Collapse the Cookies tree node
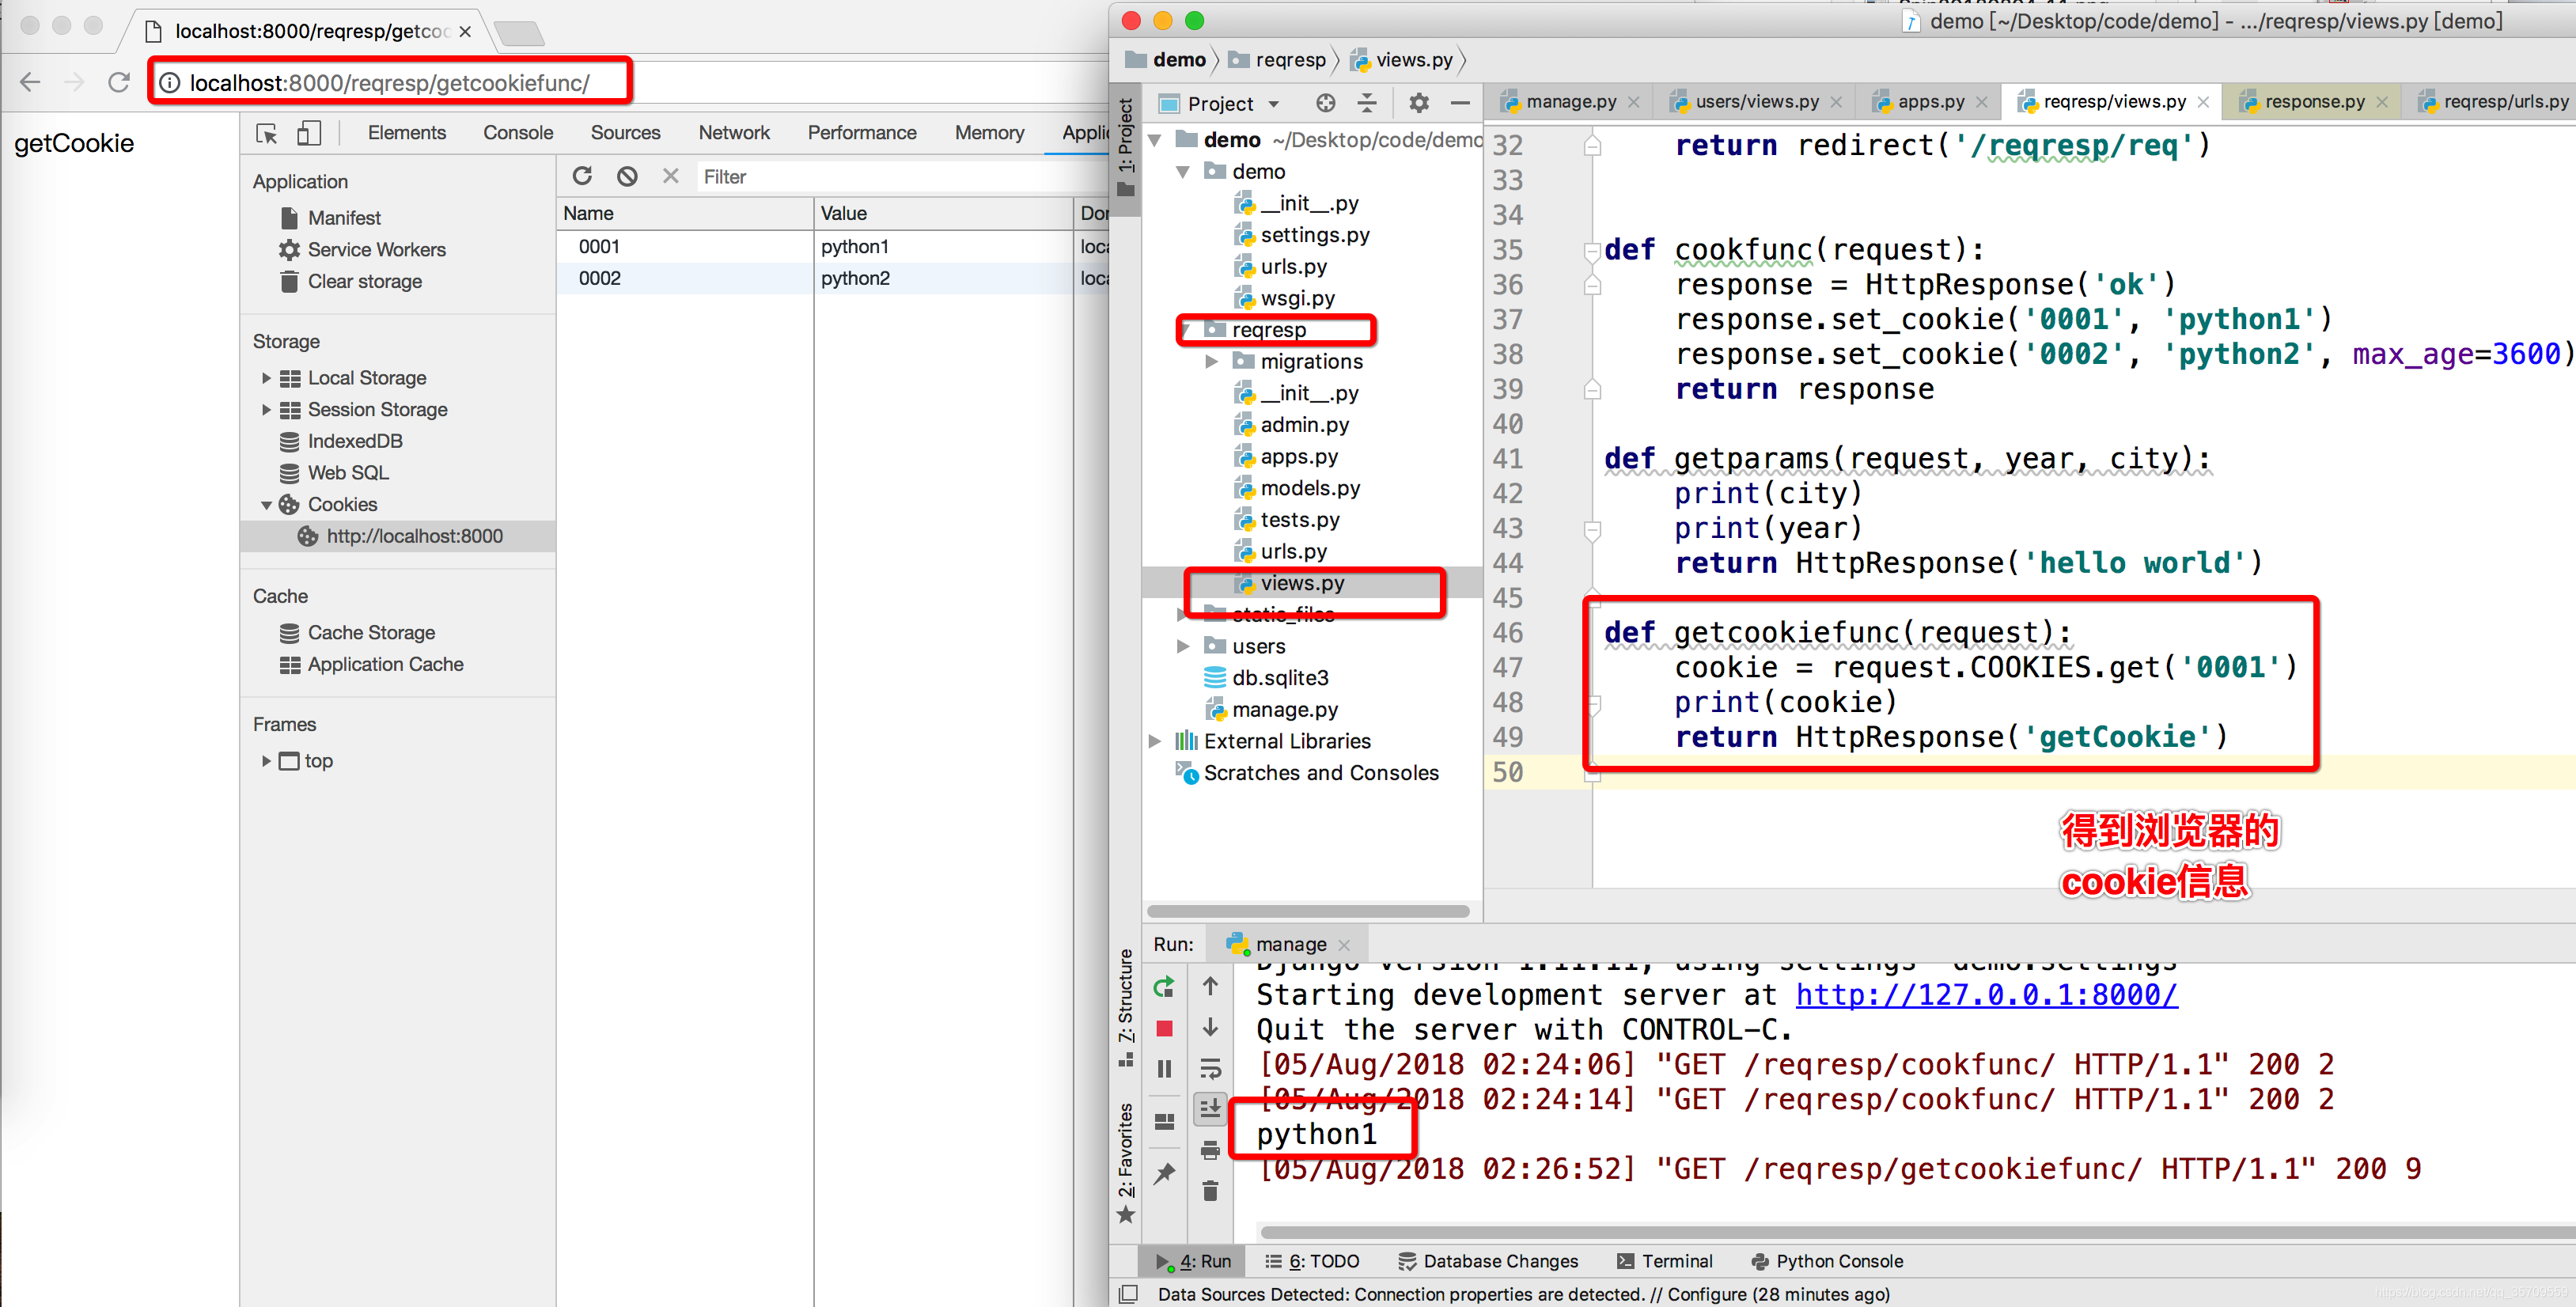This screenshot has height=1307, width=2576. 266,505
